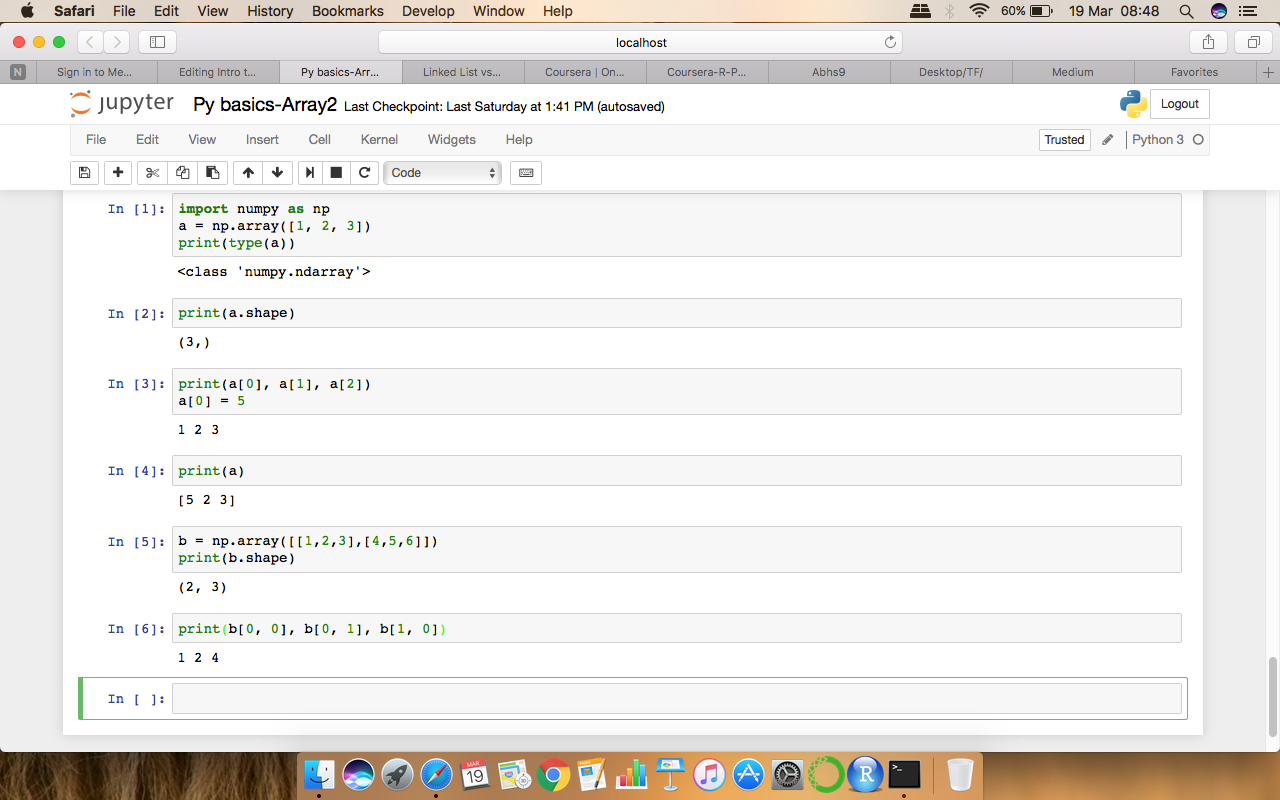This screenshot has height=800, width=1280.
Task: Interrupt the kernel
Action: 336,172
